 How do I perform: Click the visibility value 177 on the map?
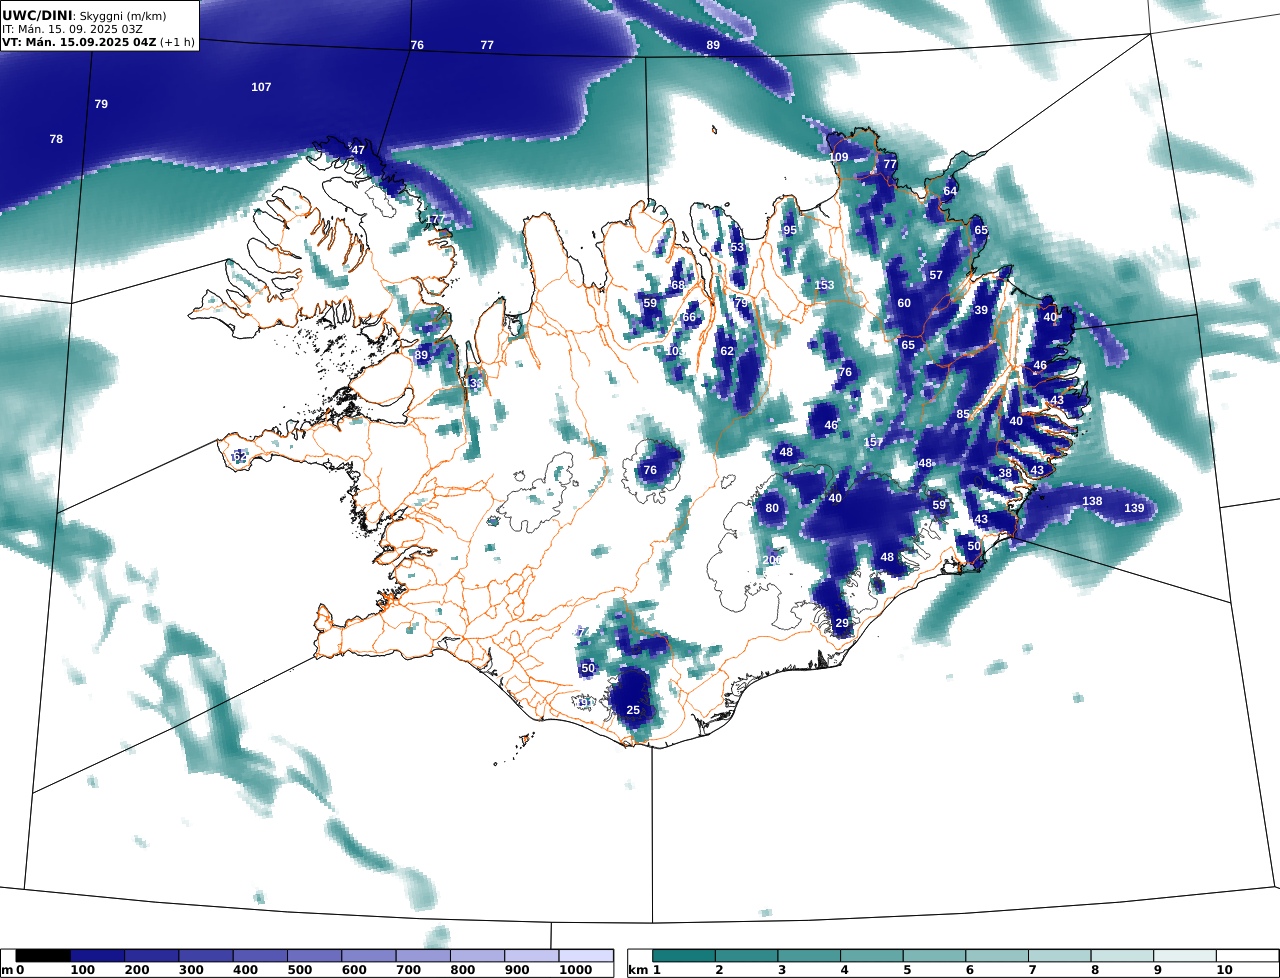click(x=435, y=219)
